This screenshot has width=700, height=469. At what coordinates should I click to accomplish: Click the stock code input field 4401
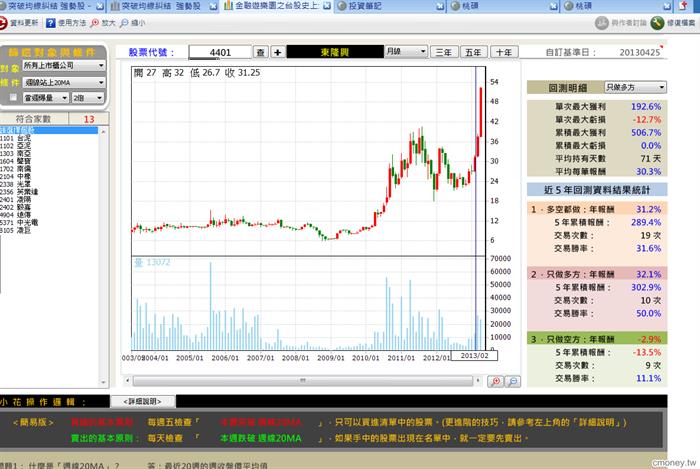click(220, 52)
